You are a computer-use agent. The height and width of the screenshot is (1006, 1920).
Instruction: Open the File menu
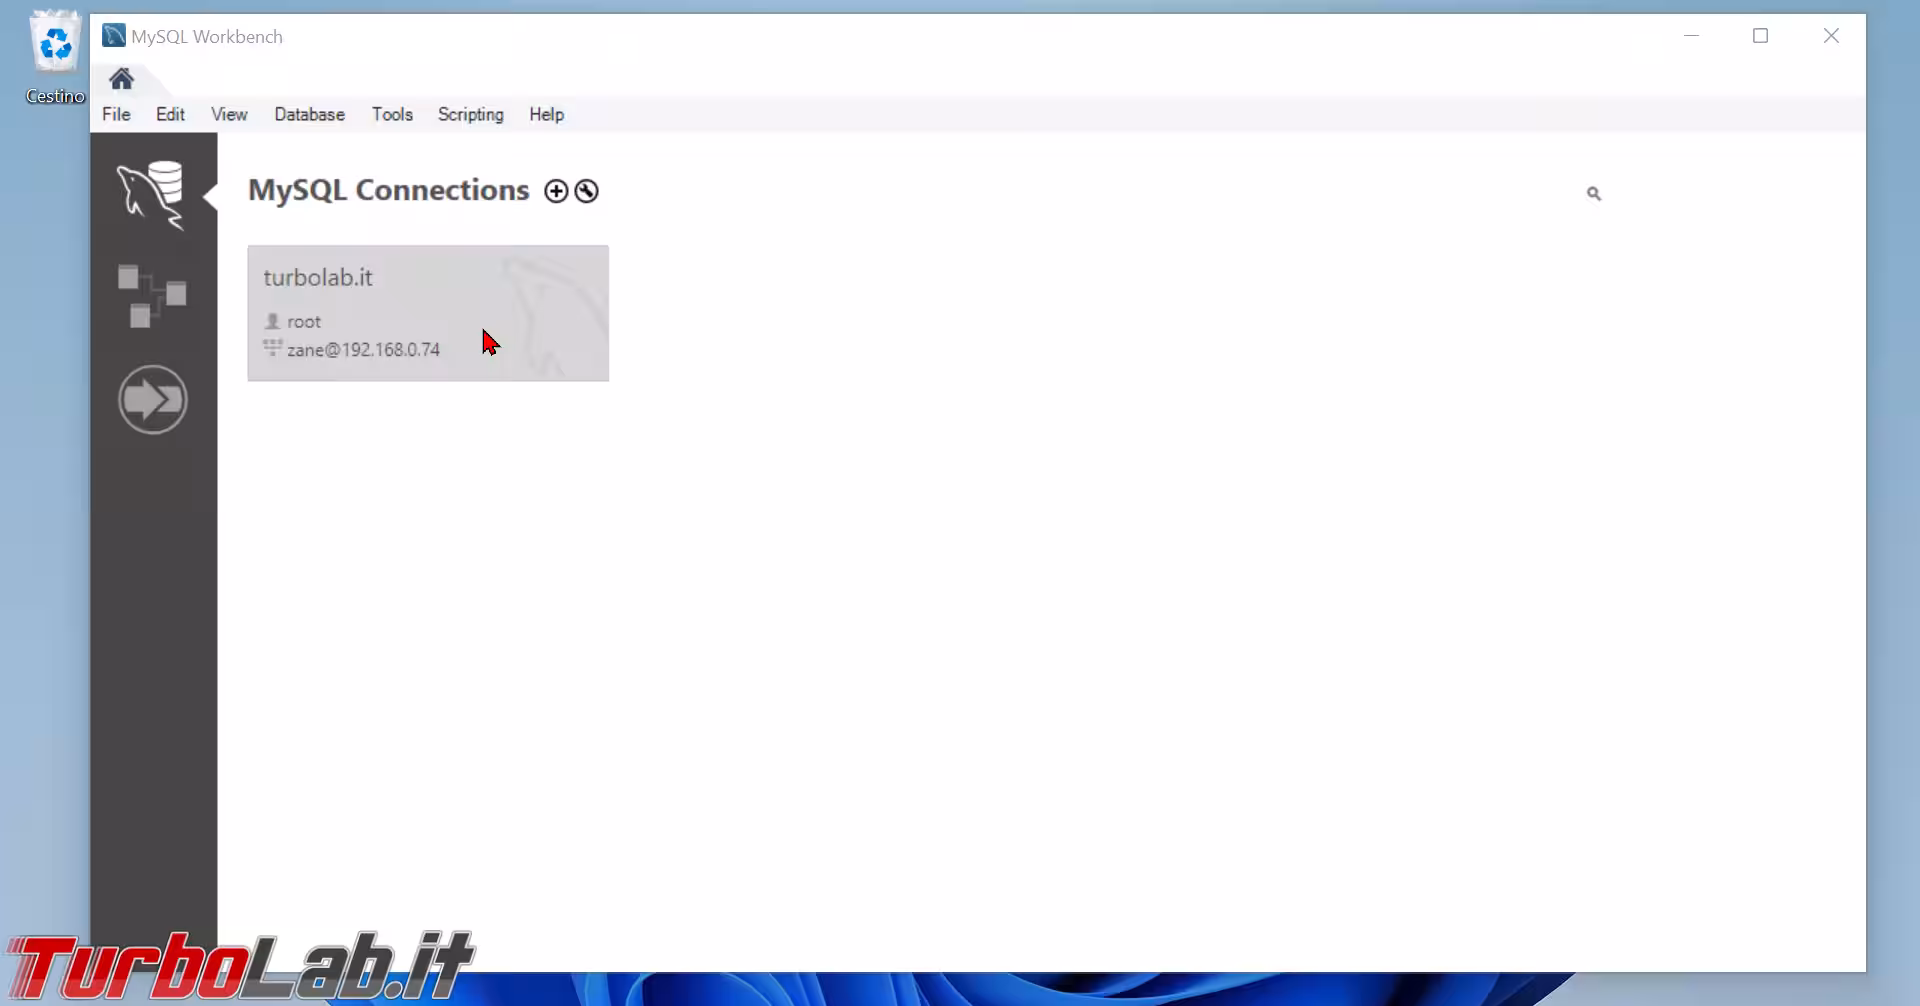coord(116,114)
